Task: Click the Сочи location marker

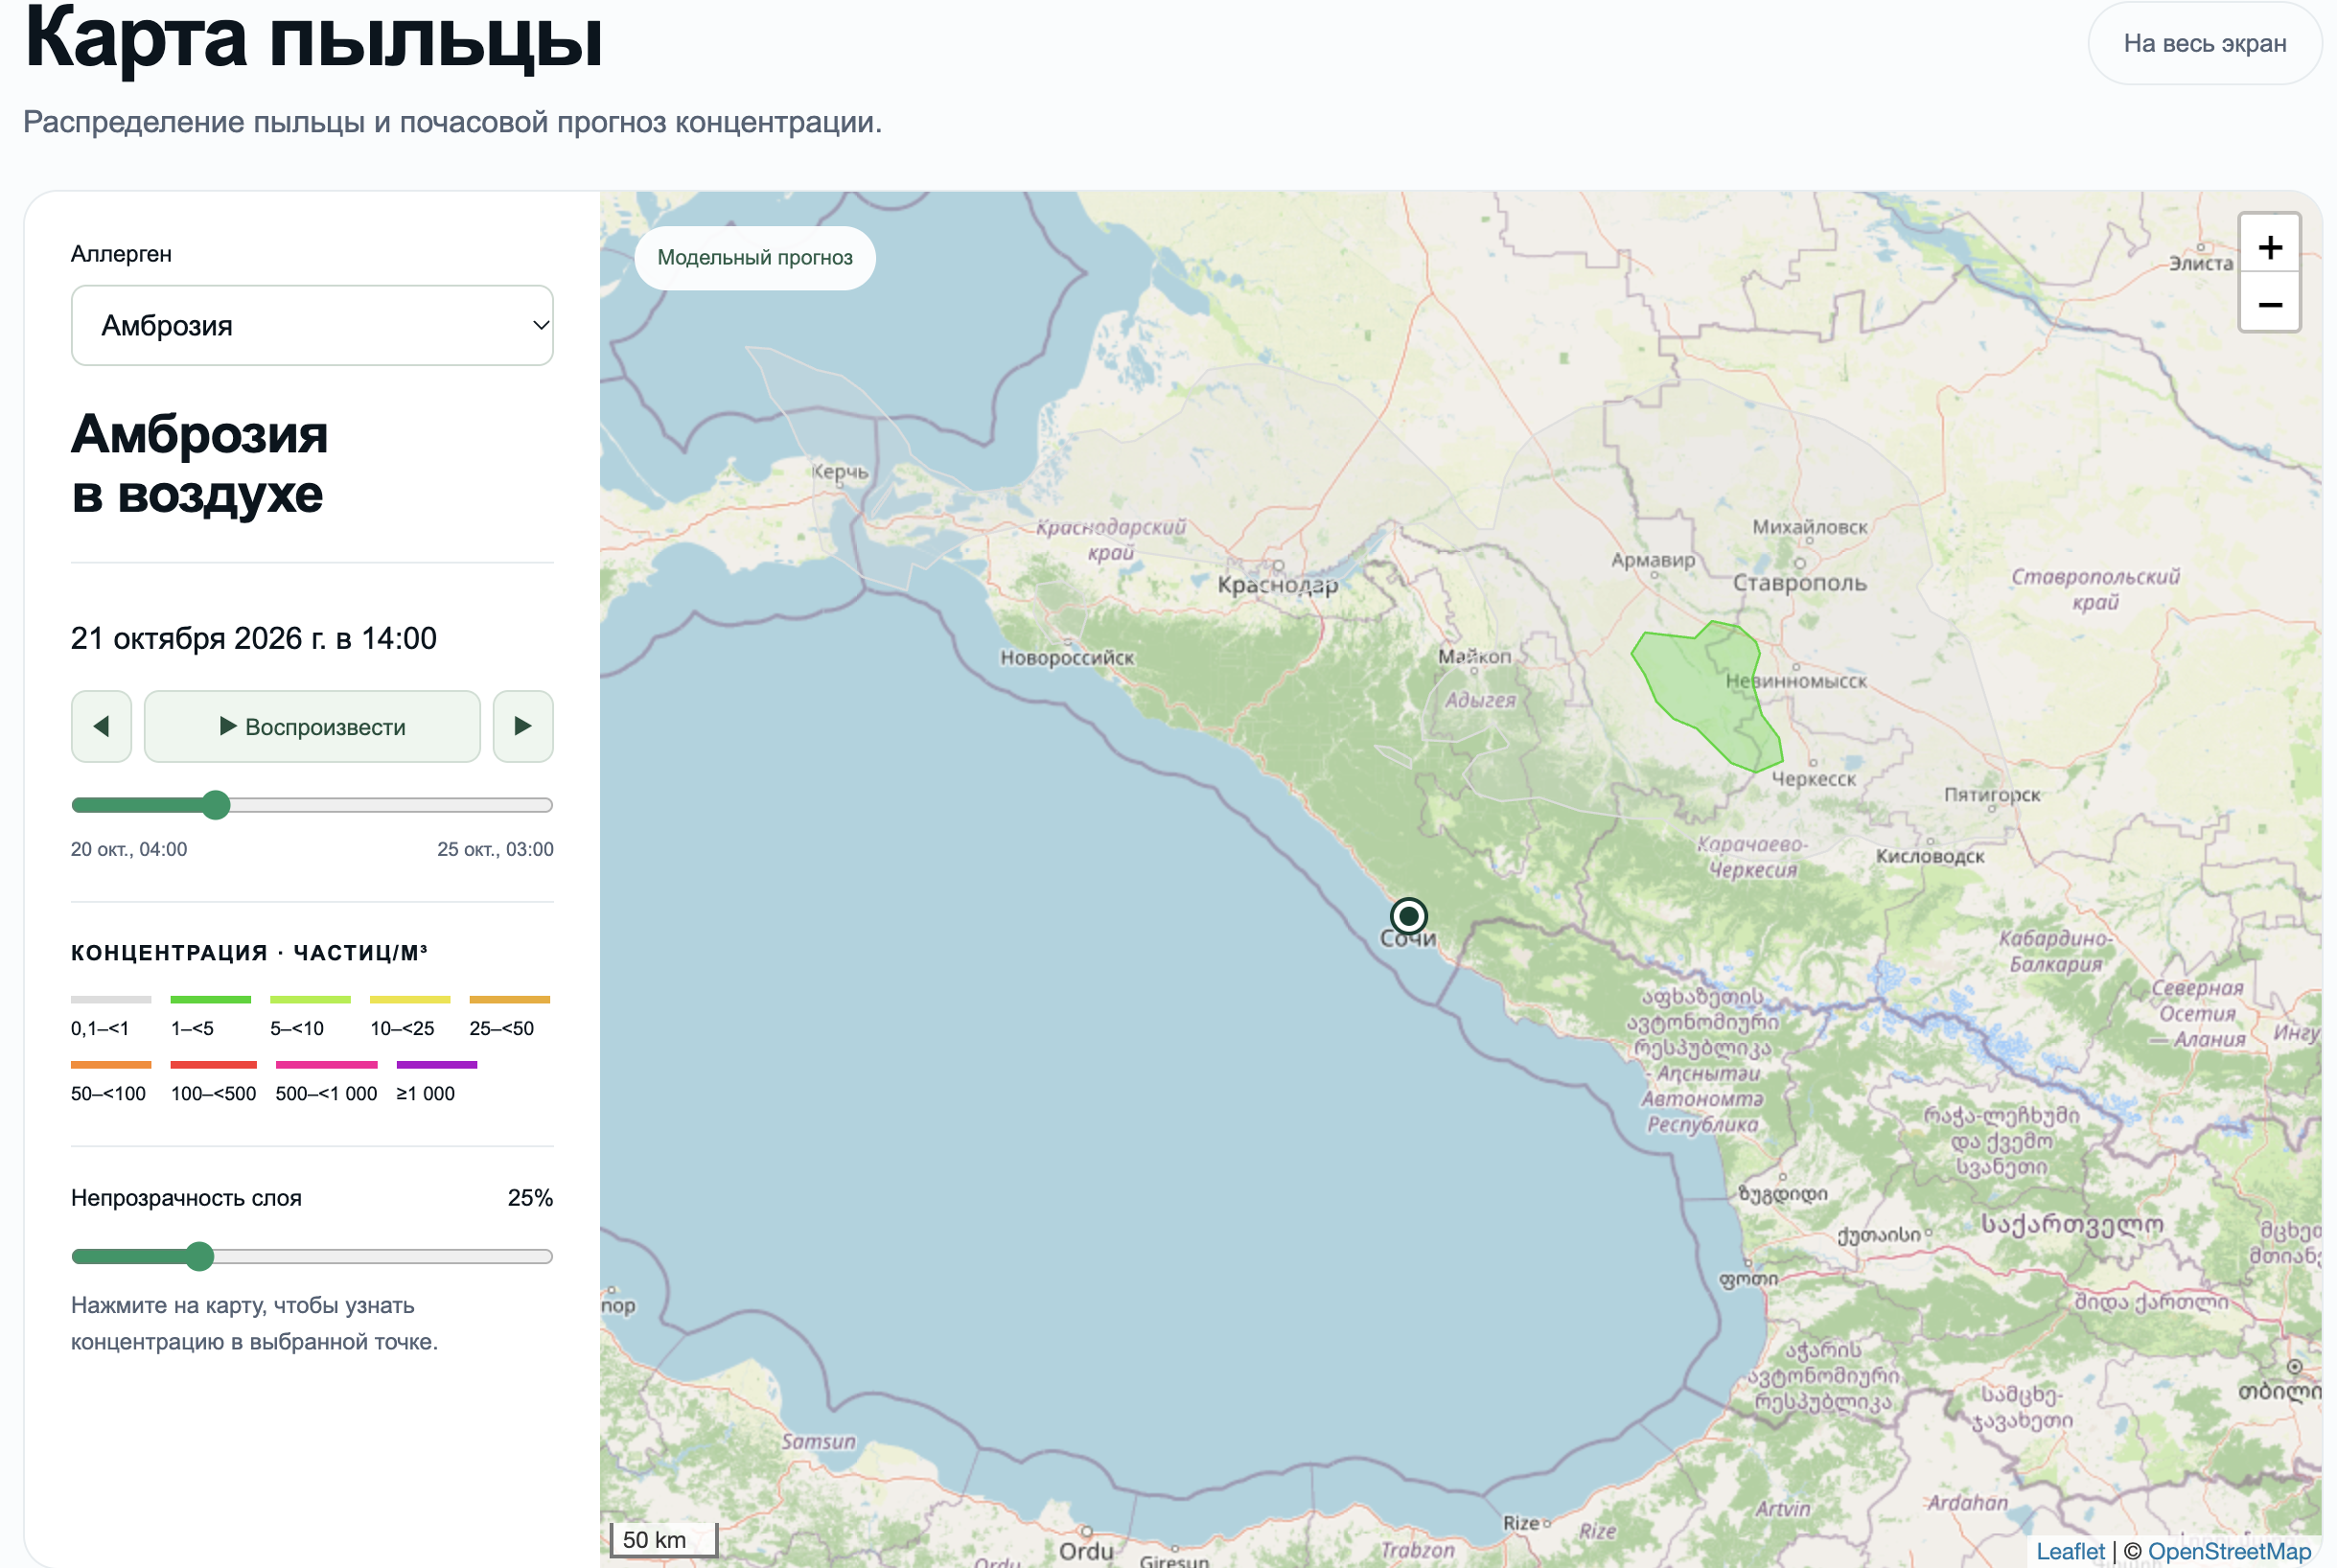Action: (x=1408, y=915)
